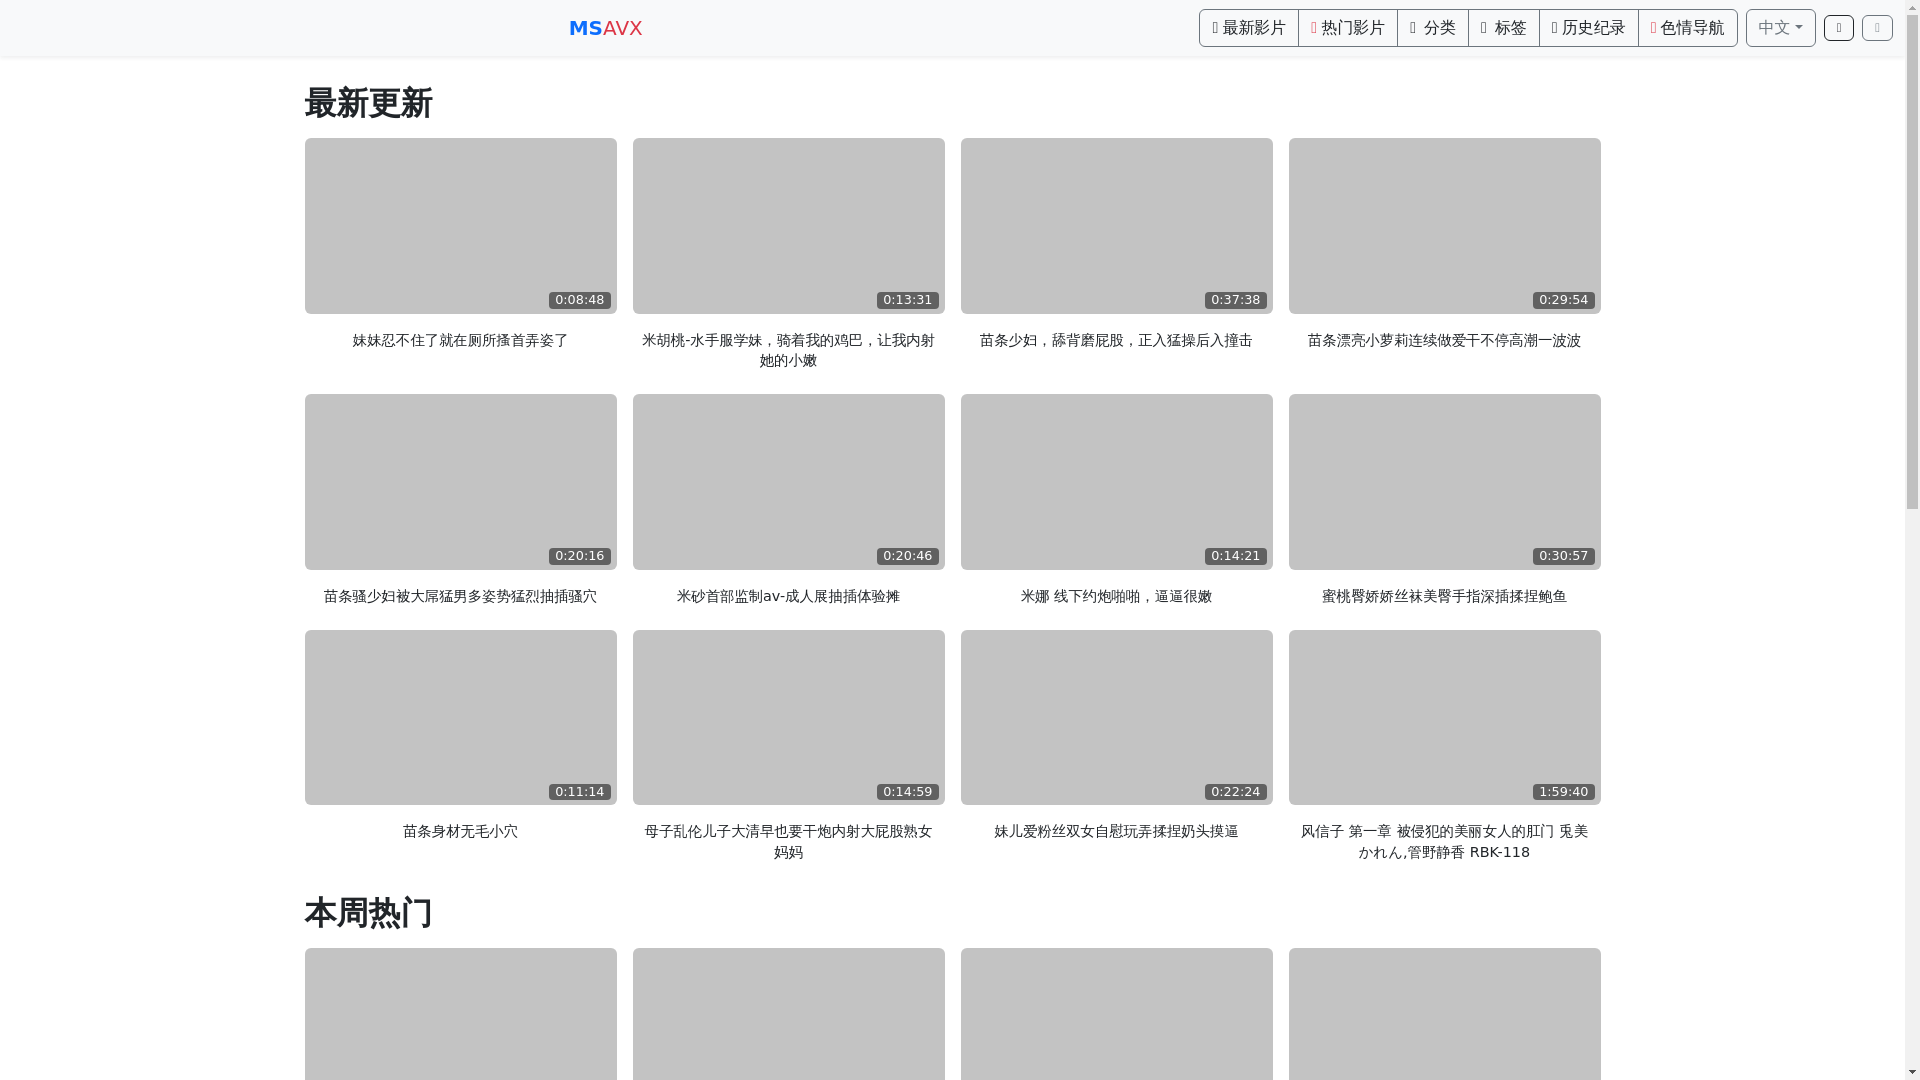
Task: Open the thumbnail with duration 1:59:40
Action: pos(1444,717)
